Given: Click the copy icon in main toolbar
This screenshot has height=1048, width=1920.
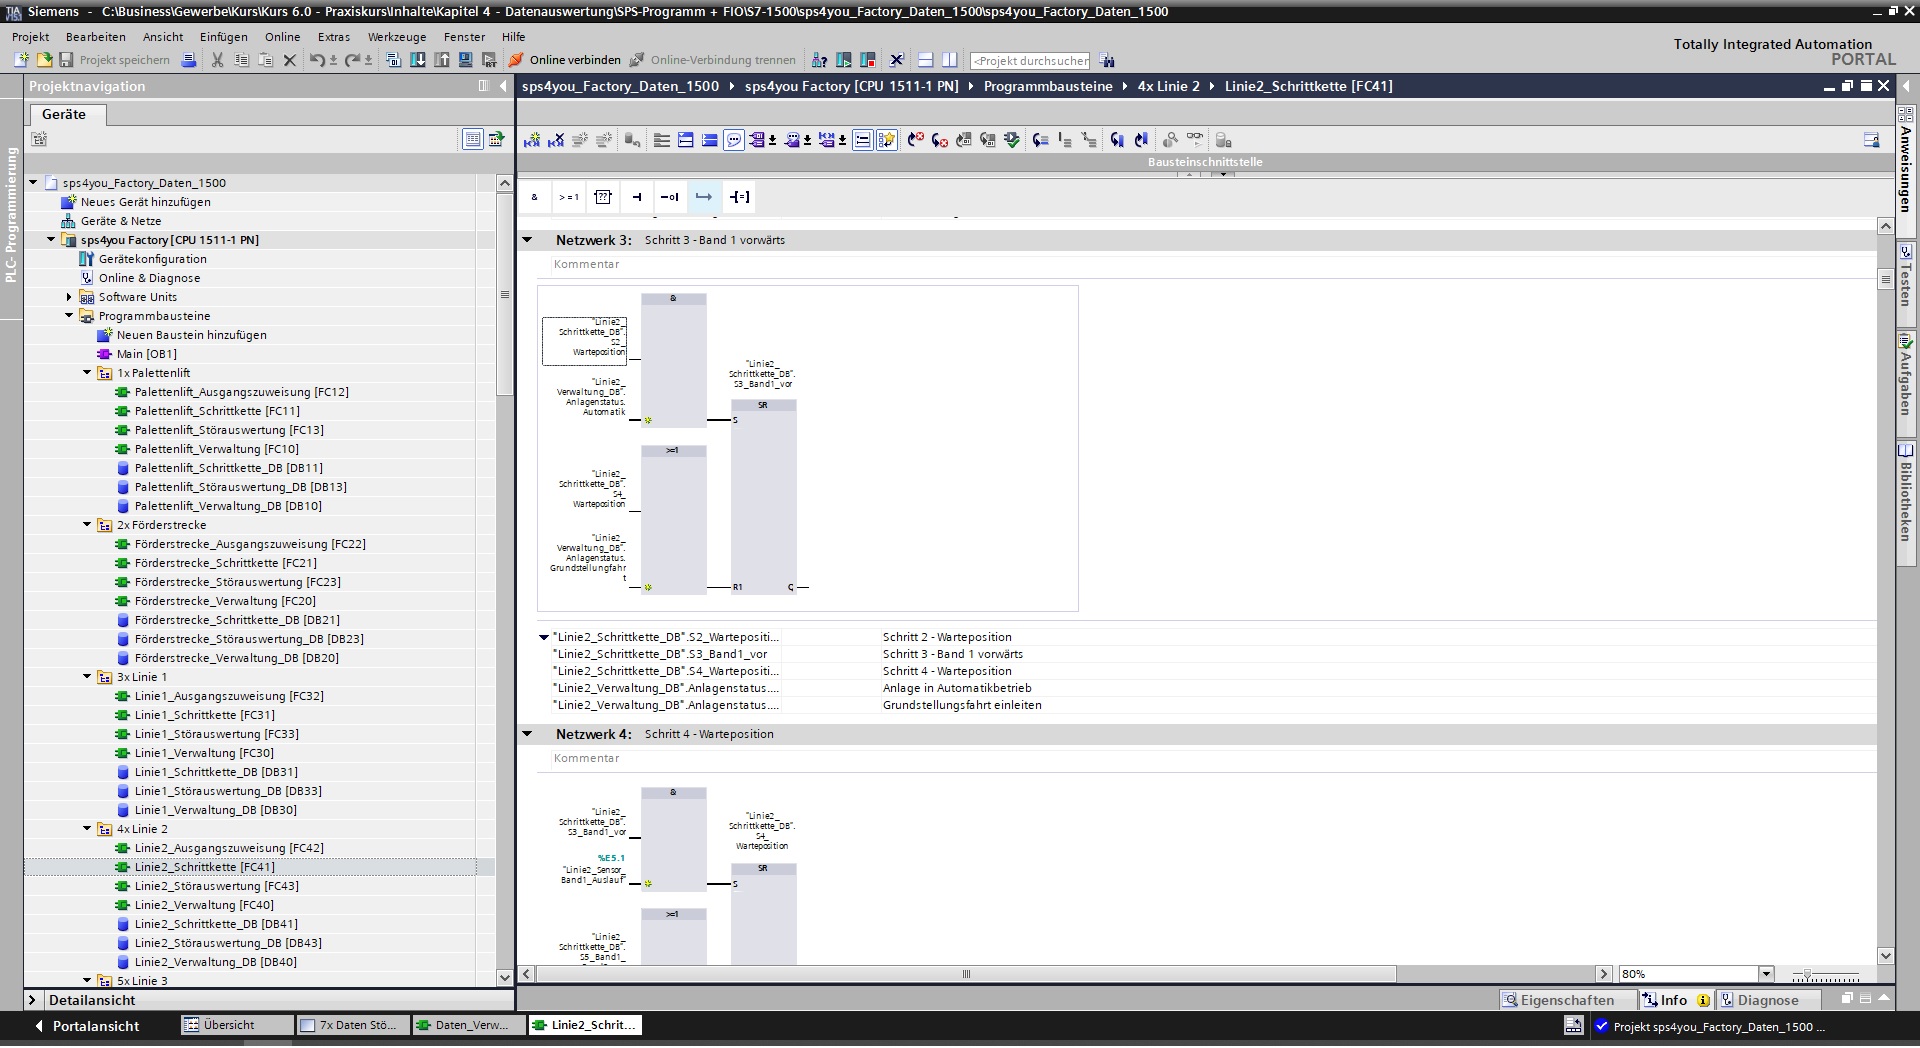Looking at the screenshot, I should tap(241, 60).
